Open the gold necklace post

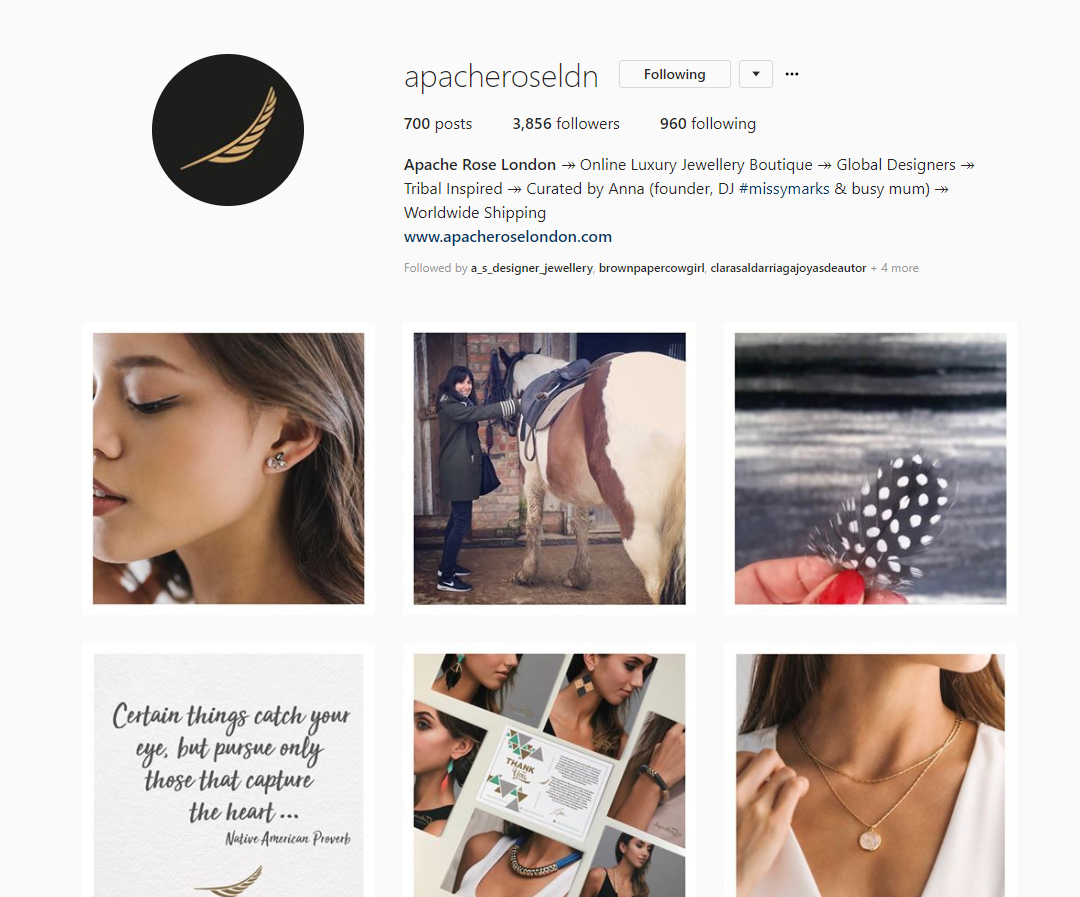click(x=871, y=775)
